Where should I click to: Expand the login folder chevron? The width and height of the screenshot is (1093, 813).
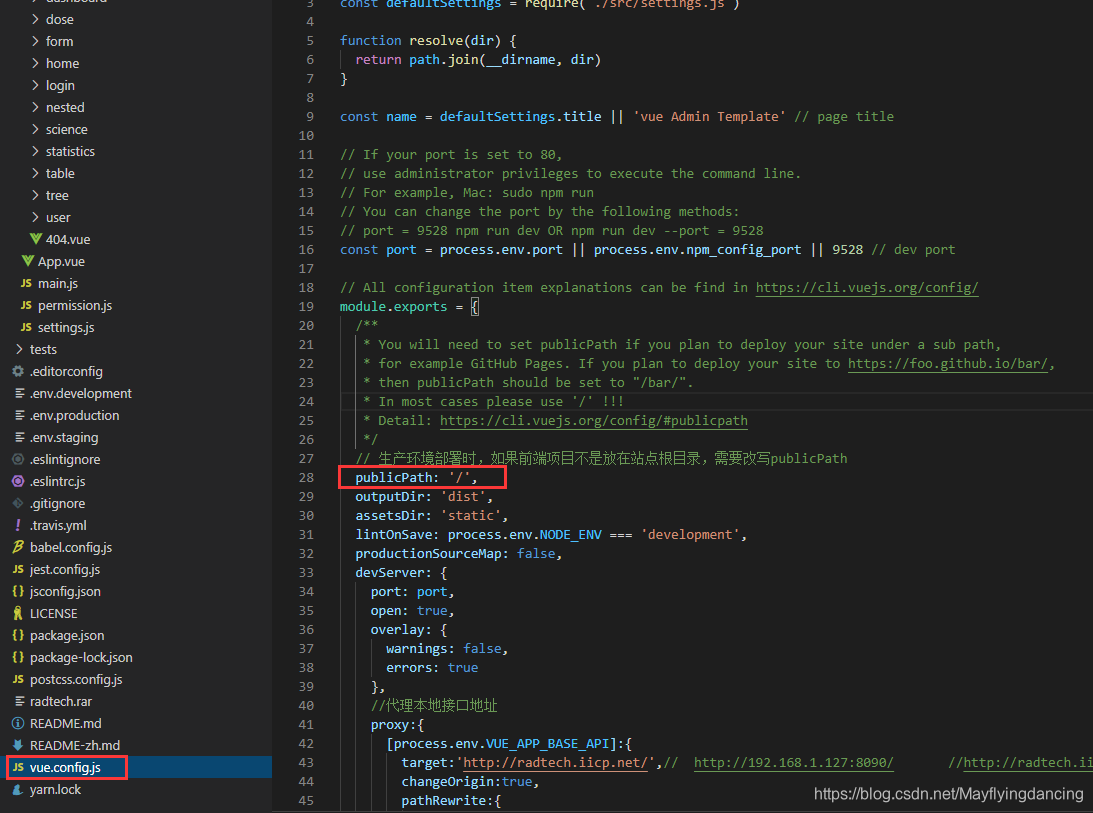point(35,85)
